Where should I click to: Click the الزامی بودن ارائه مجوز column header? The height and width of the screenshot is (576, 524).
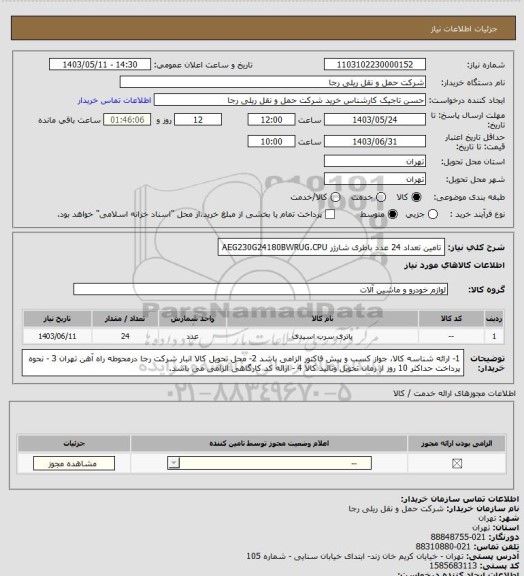click(x=456, y=443)
